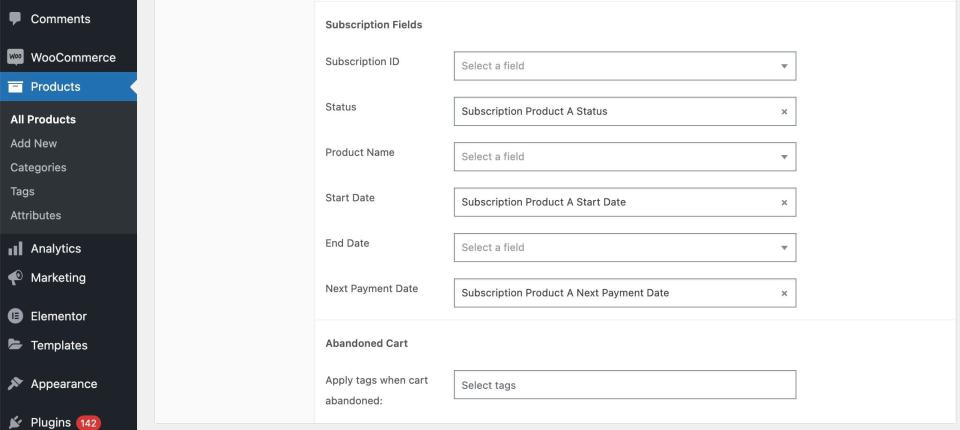Click the Marketing megaphone icon
Screen dimensions: 960x430
point(15,278)
